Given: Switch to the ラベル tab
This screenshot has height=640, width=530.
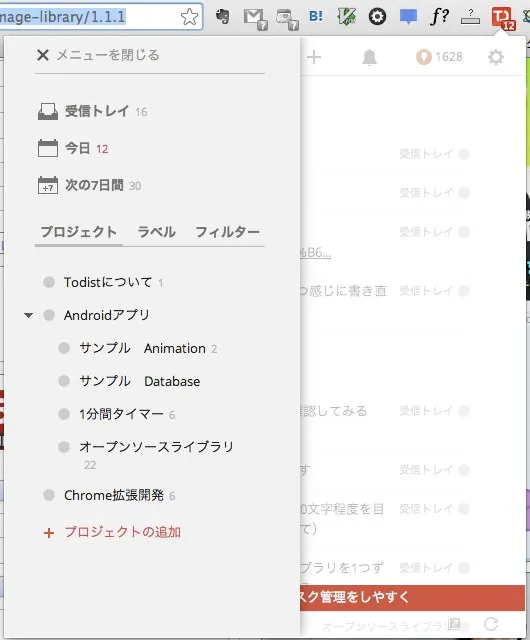Looking at the screenshot, I should (x=157, y=232).
